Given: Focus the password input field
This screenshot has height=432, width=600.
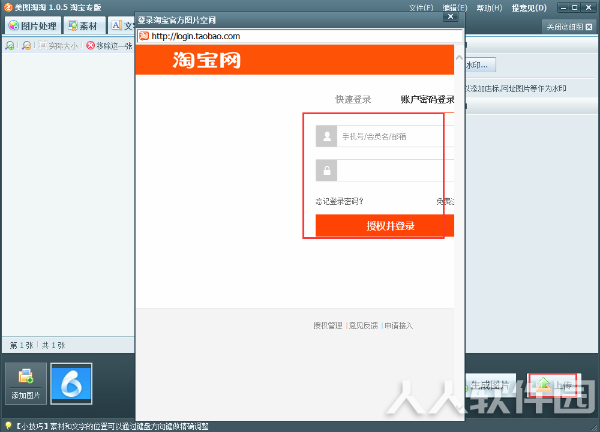Looking at the screenshot, I should point(395,170).
